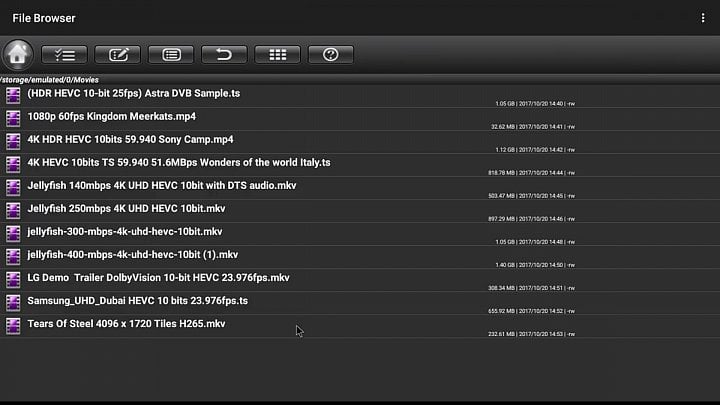The image size is (720, 405).
Task: Click 655.92 MB details of Samsung_UHD_Dubai
Action: click(x=531, y=311)
